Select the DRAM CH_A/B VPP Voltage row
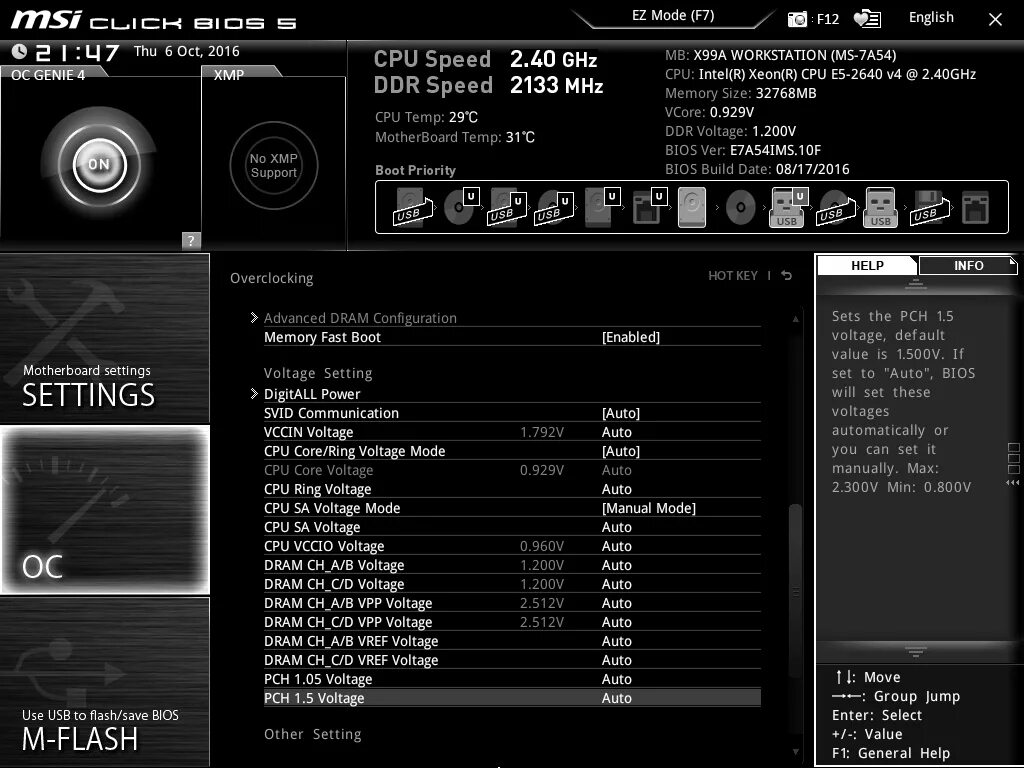Screen dimensions: 1024x768 click(x=512, y=602)
